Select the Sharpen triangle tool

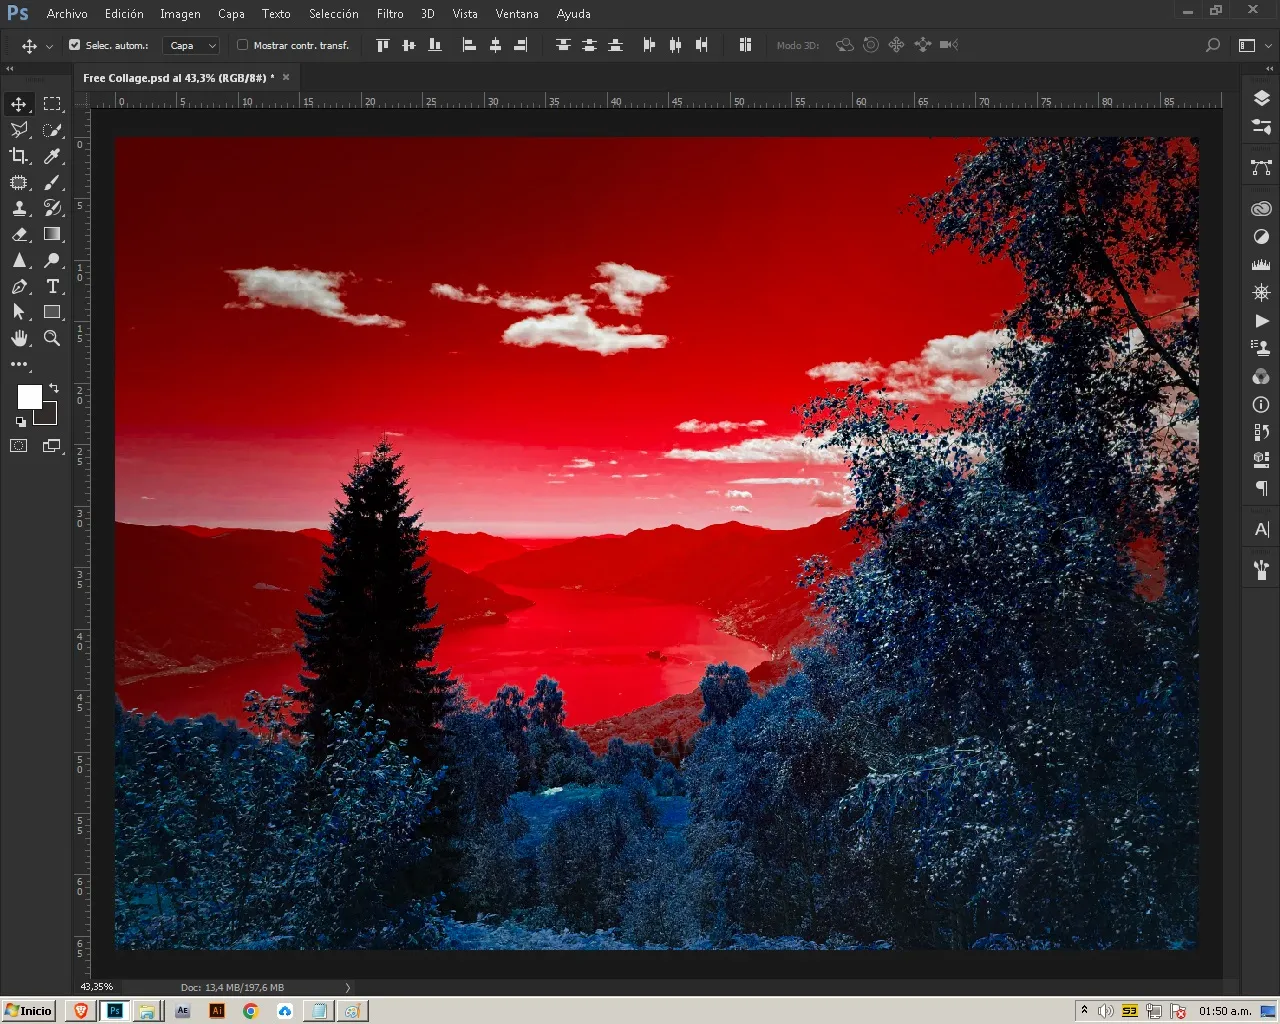19,260
